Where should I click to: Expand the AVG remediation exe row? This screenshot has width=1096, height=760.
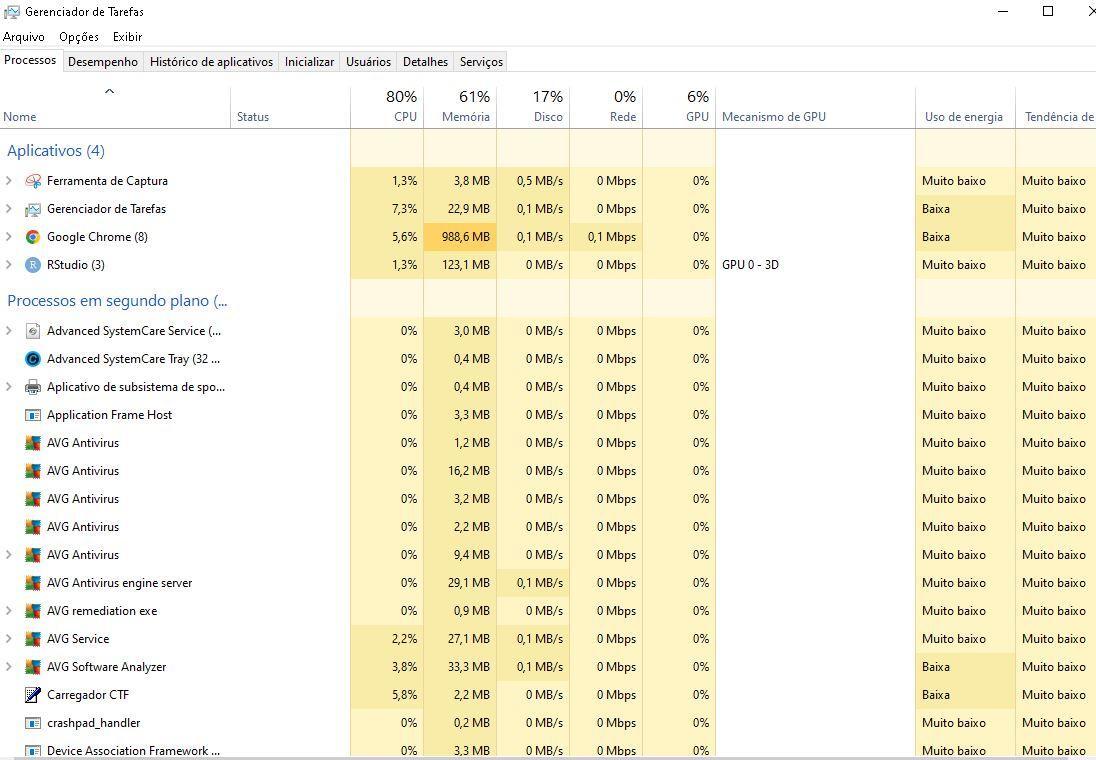tap(8, 610)
